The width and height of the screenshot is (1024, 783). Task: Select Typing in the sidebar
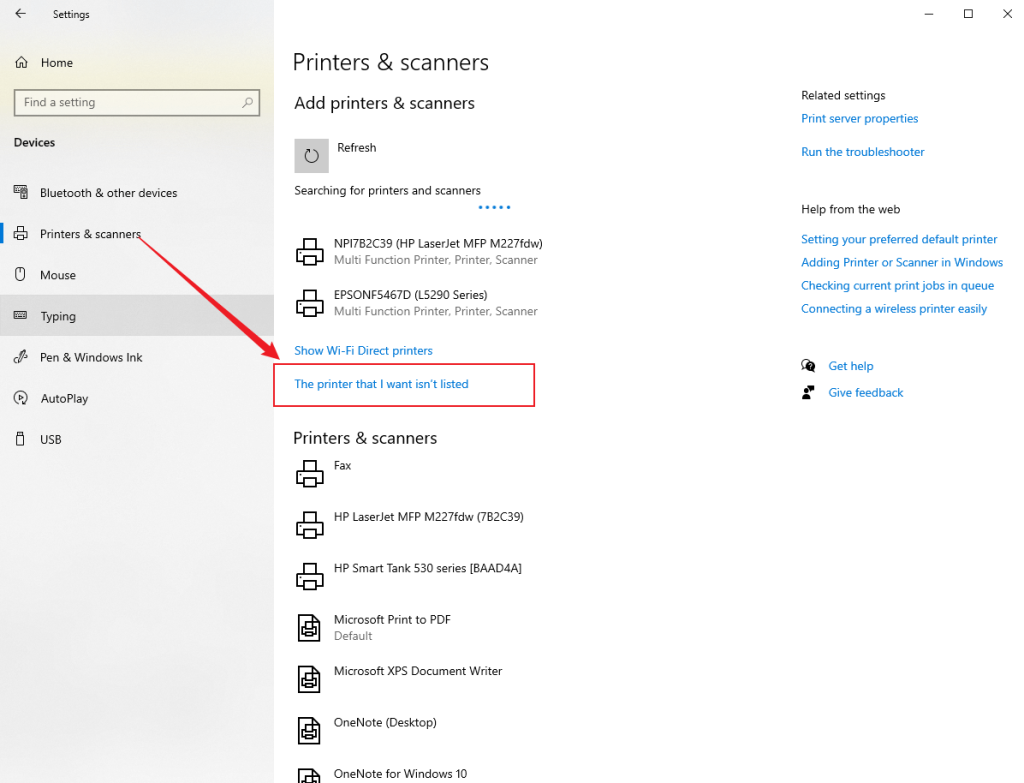(x=60, y=316)
